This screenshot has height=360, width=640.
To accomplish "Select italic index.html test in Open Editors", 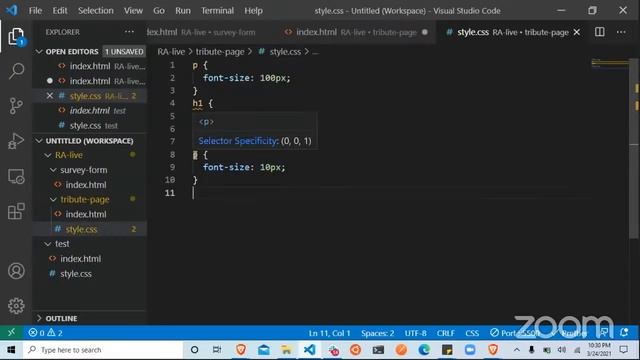I will (x=90, y=111).
